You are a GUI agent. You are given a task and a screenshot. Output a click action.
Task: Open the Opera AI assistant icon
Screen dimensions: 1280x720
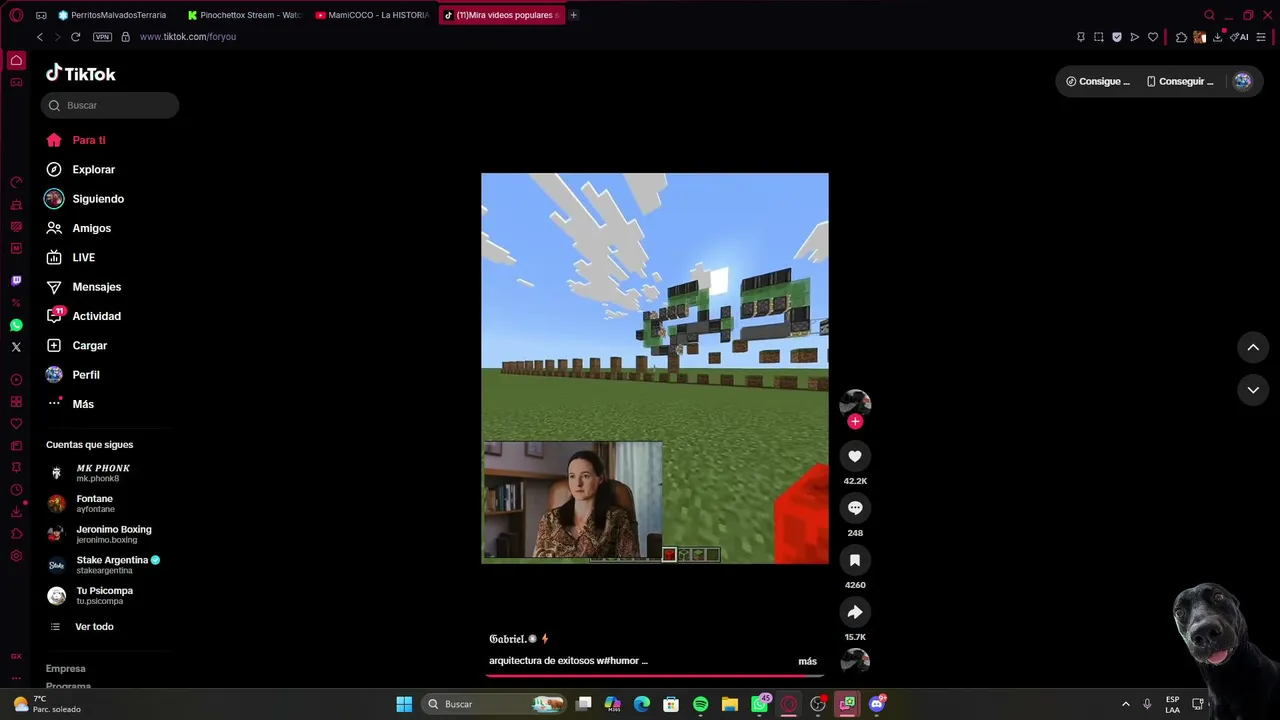(x=1239, y=37)
